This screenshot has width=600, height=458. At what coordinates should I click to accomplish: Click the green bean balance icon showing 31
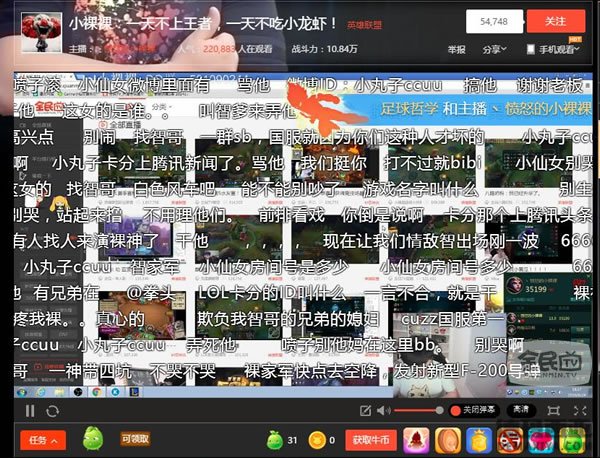point(274,440)
